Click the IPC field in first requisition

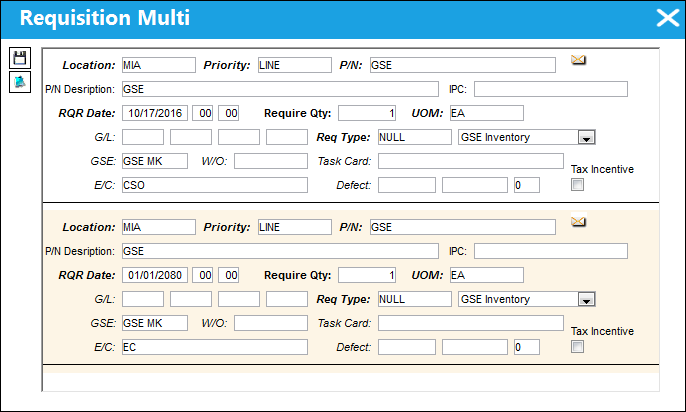(x=551, y=89)
